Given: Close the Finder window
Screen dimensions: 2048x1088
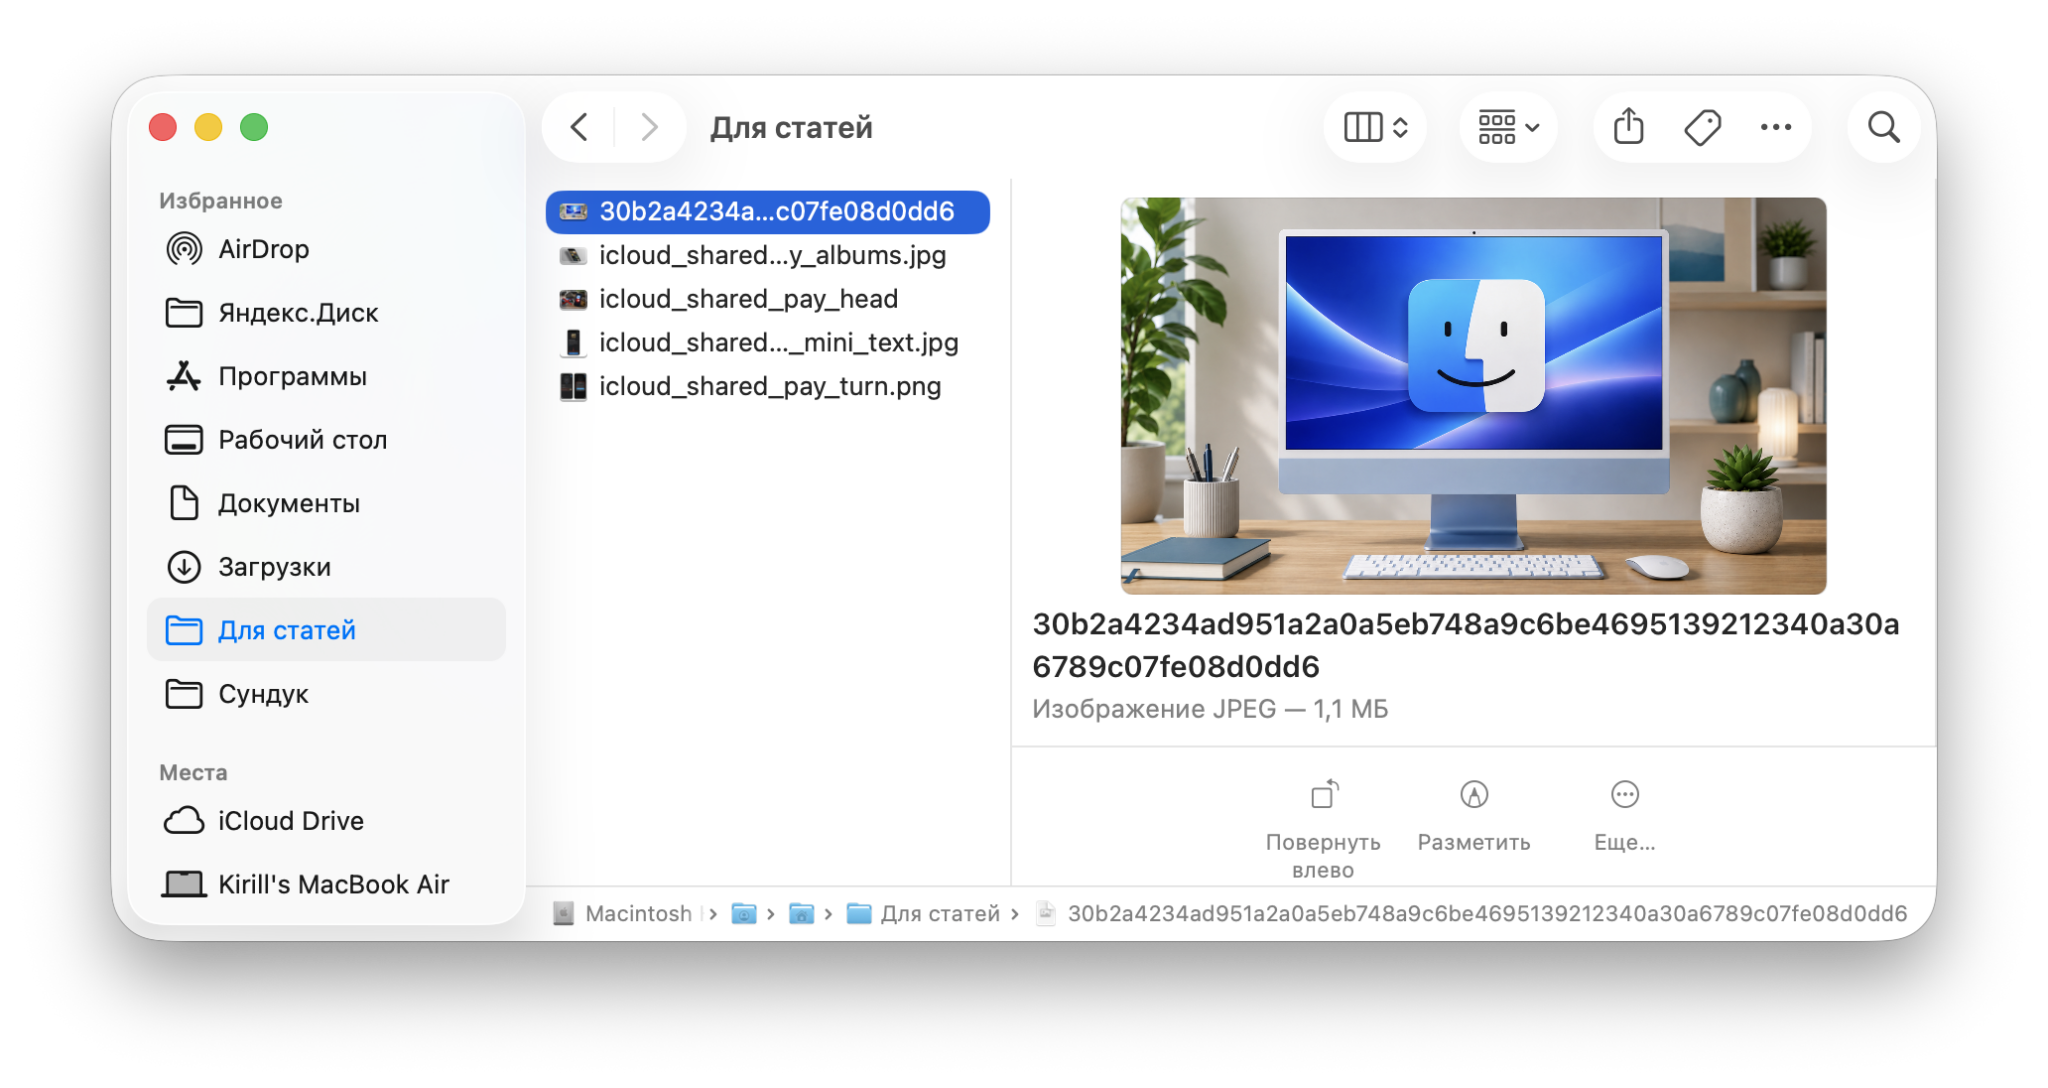Looking at the screenshot, I should 163,128.
